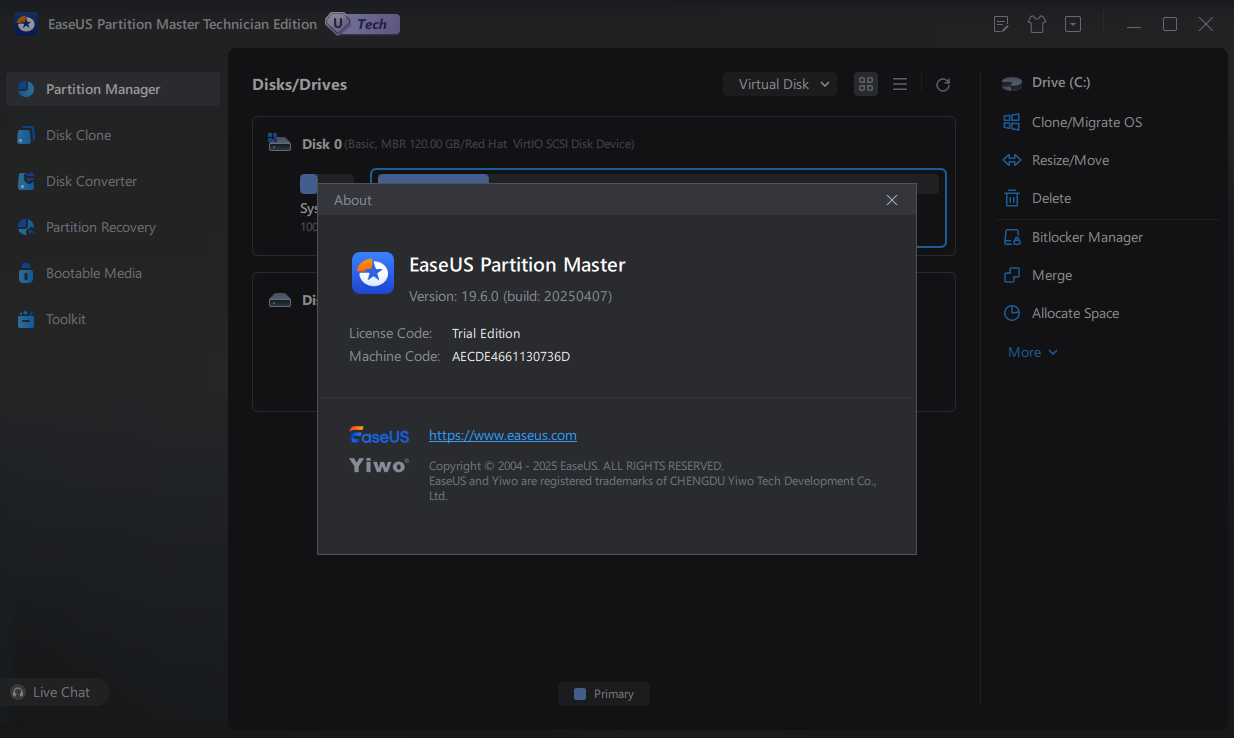Open the Toolkit section

point(65,319)
